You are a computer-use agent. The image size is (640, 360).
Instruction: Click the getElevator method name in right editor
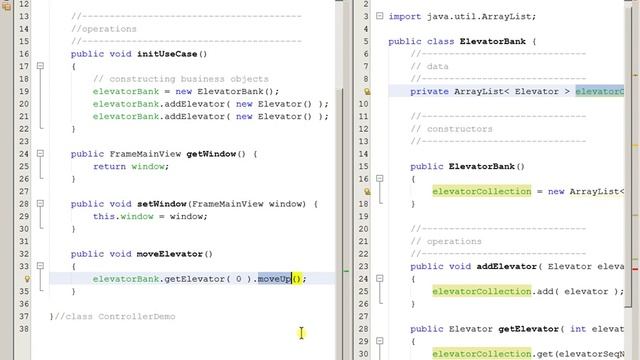point(528,329)
